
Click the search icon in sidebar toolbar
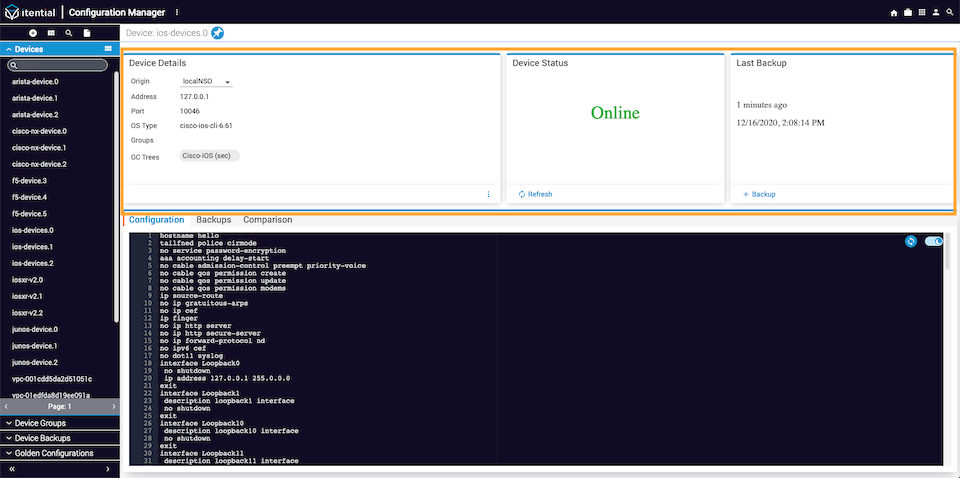coord(69,32)
